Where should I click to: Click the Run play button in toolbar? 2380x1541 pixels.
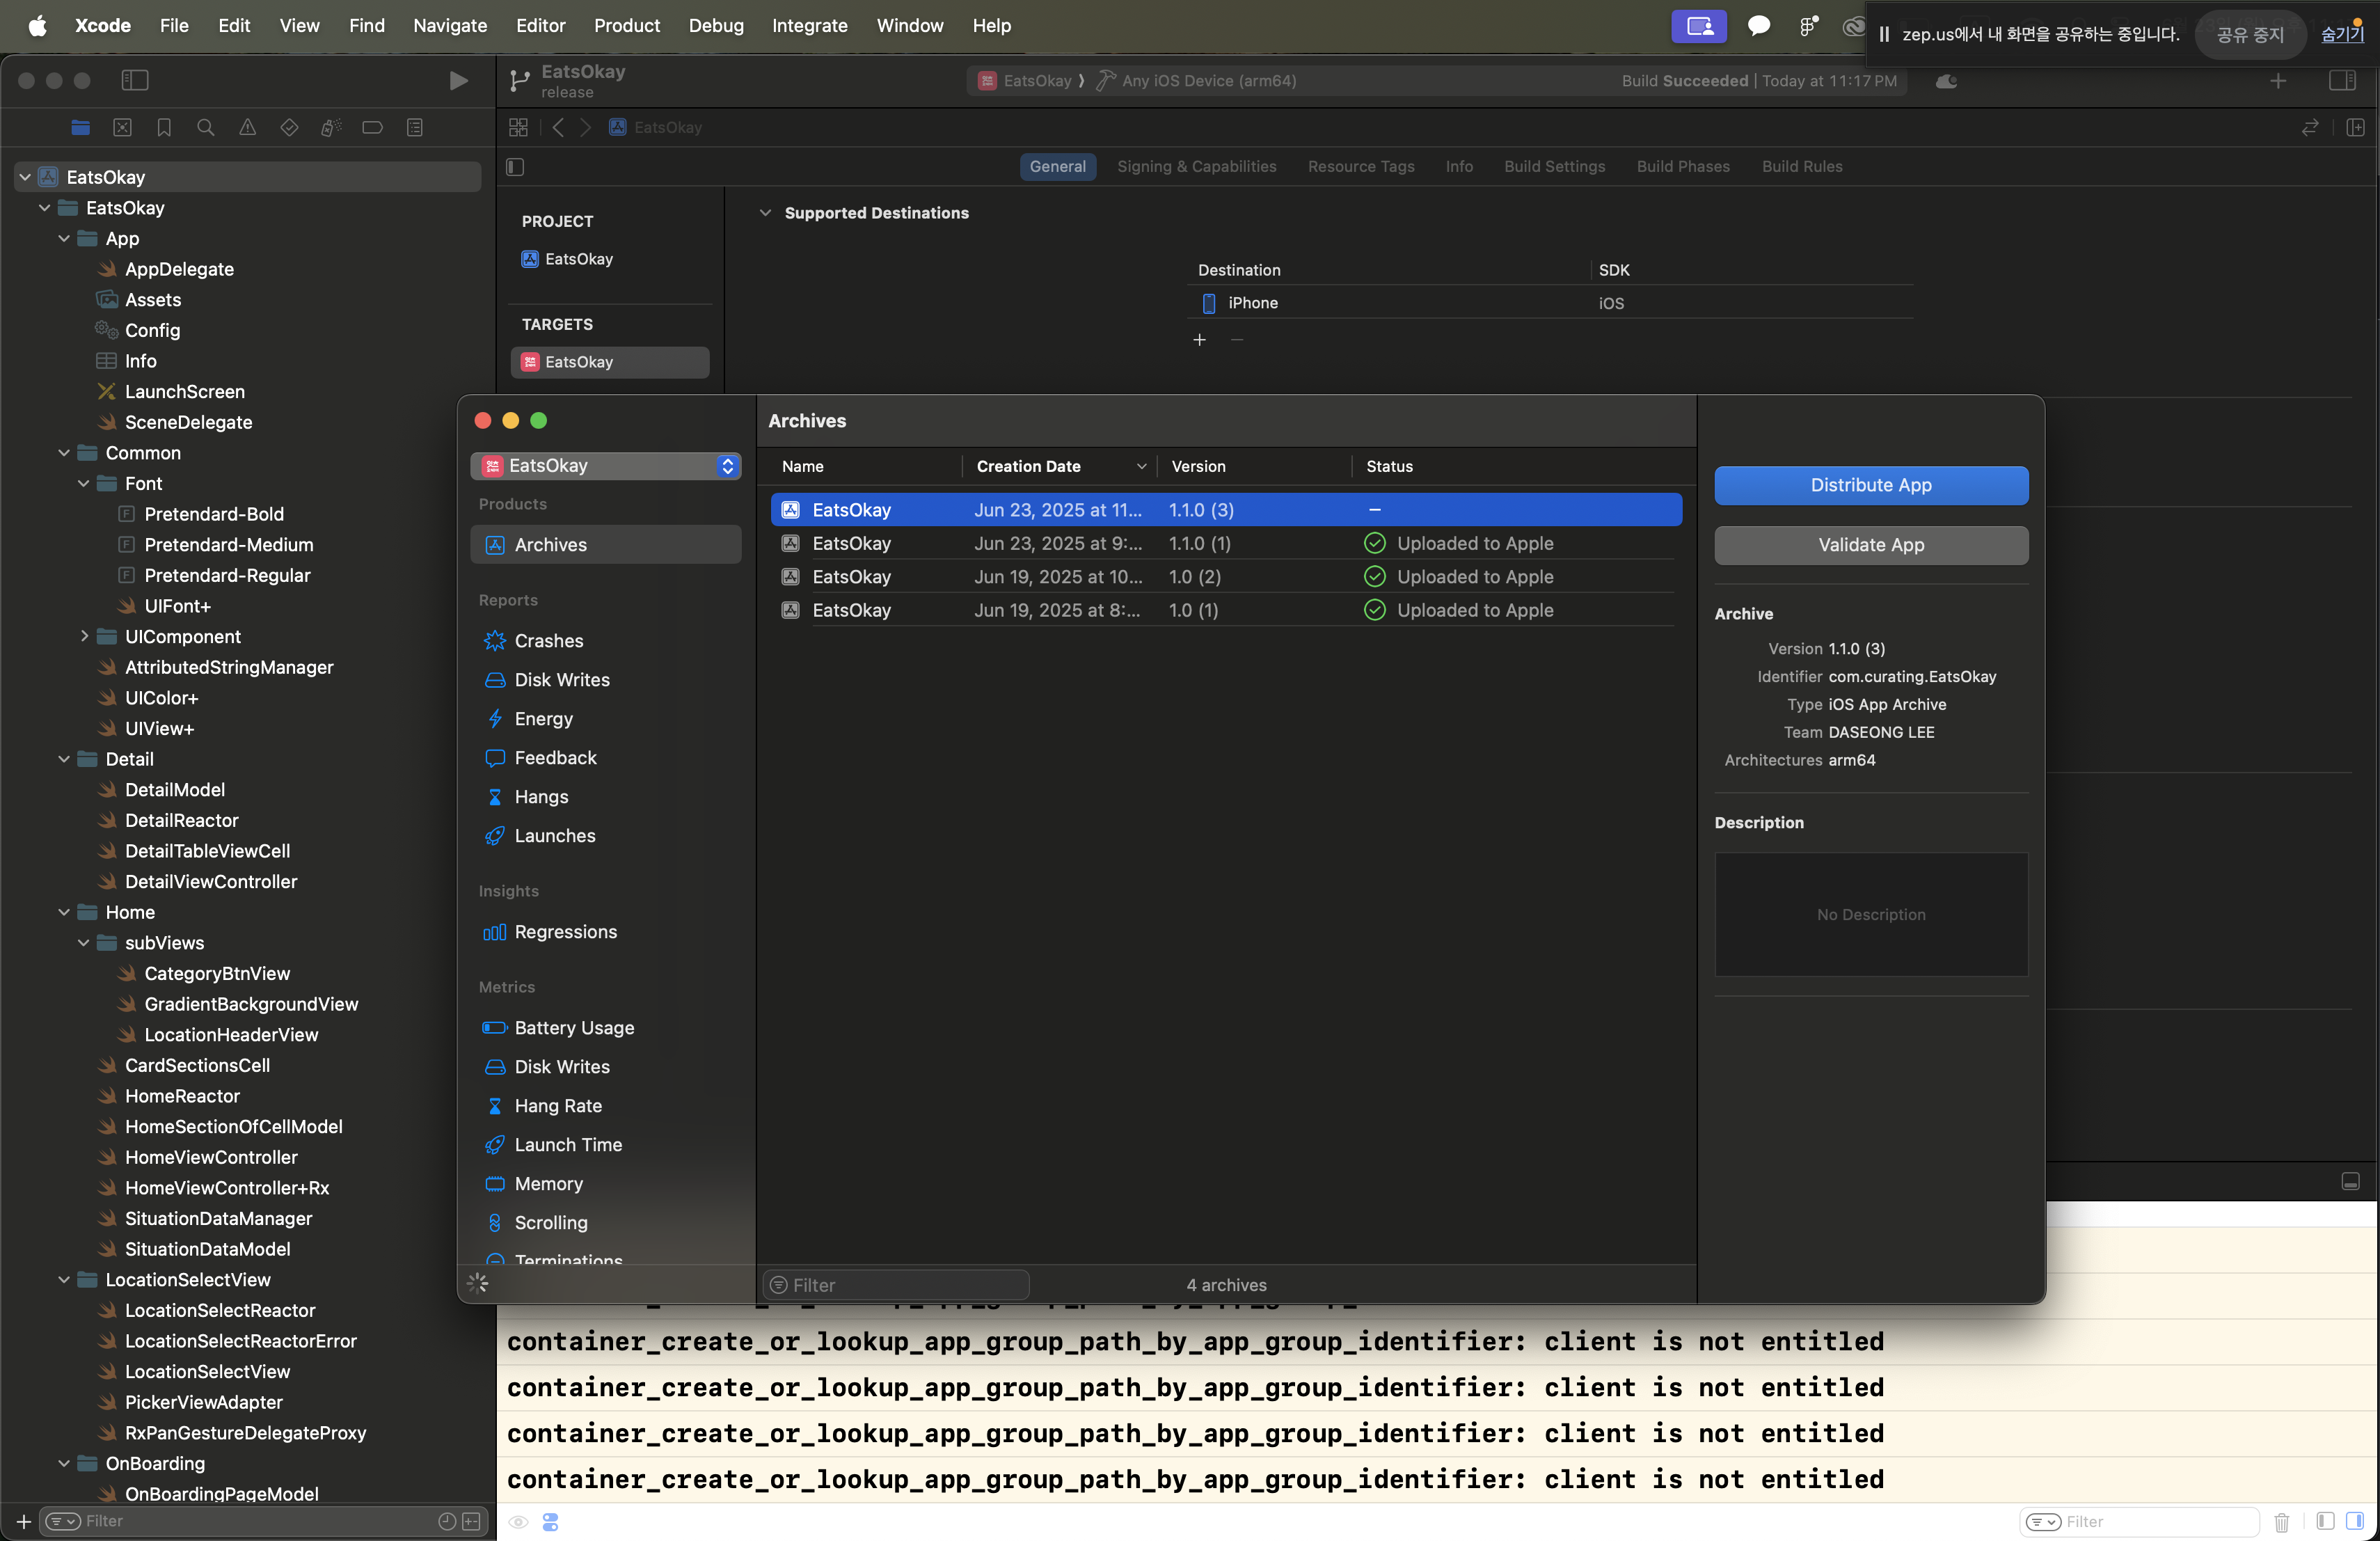point(458,81)
